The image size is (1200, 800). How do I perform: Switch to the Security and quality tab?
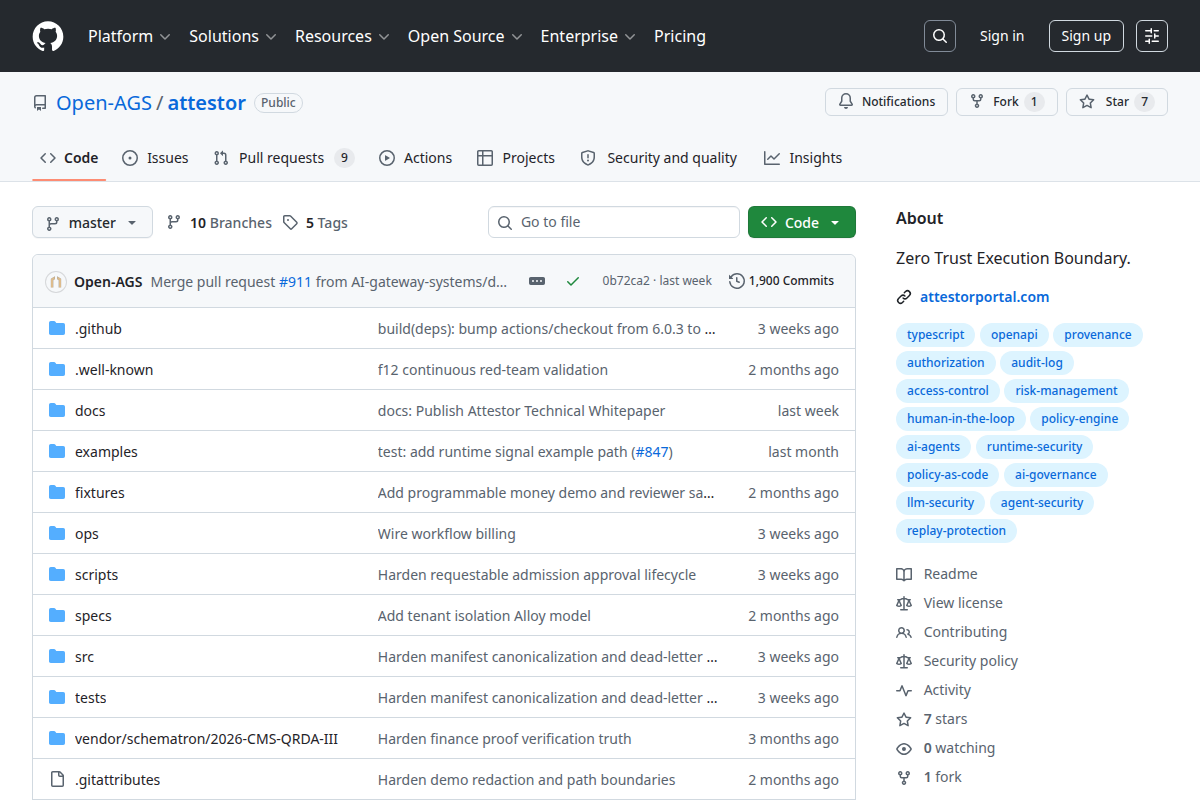point(659,158)
